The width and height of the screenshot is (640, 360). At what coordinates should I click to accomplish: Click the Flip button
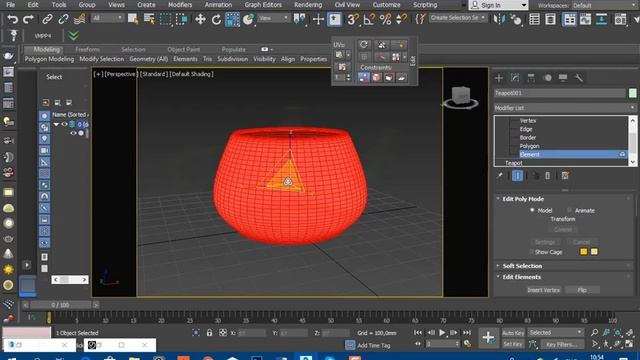click(582, 290)
